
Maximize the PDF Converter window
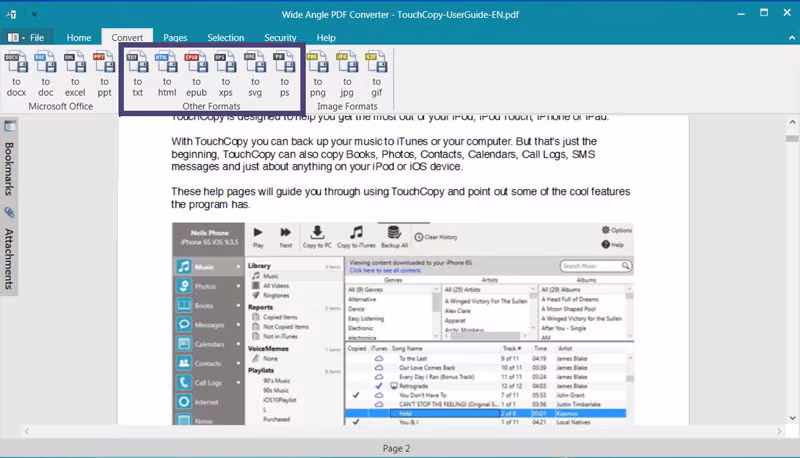764,13
